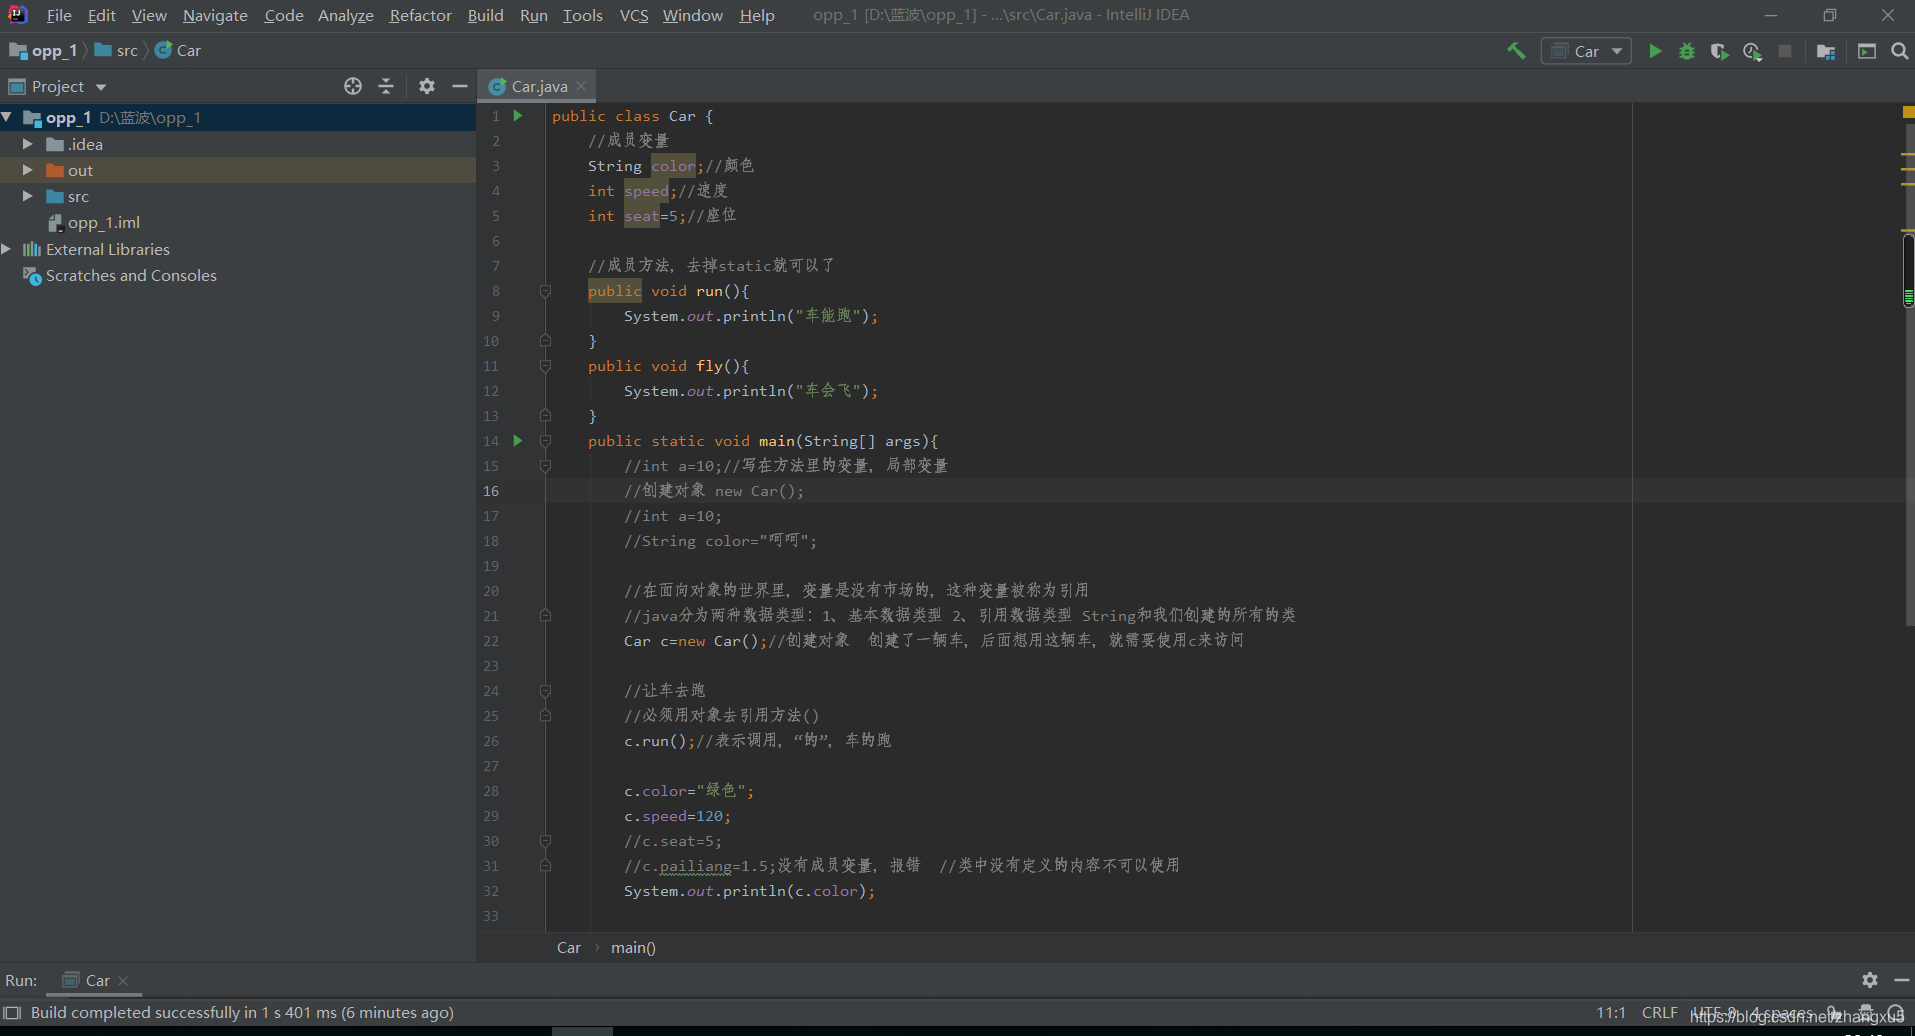Open the Build menu
The image size is (1915, 1036).
pos(485,15)
